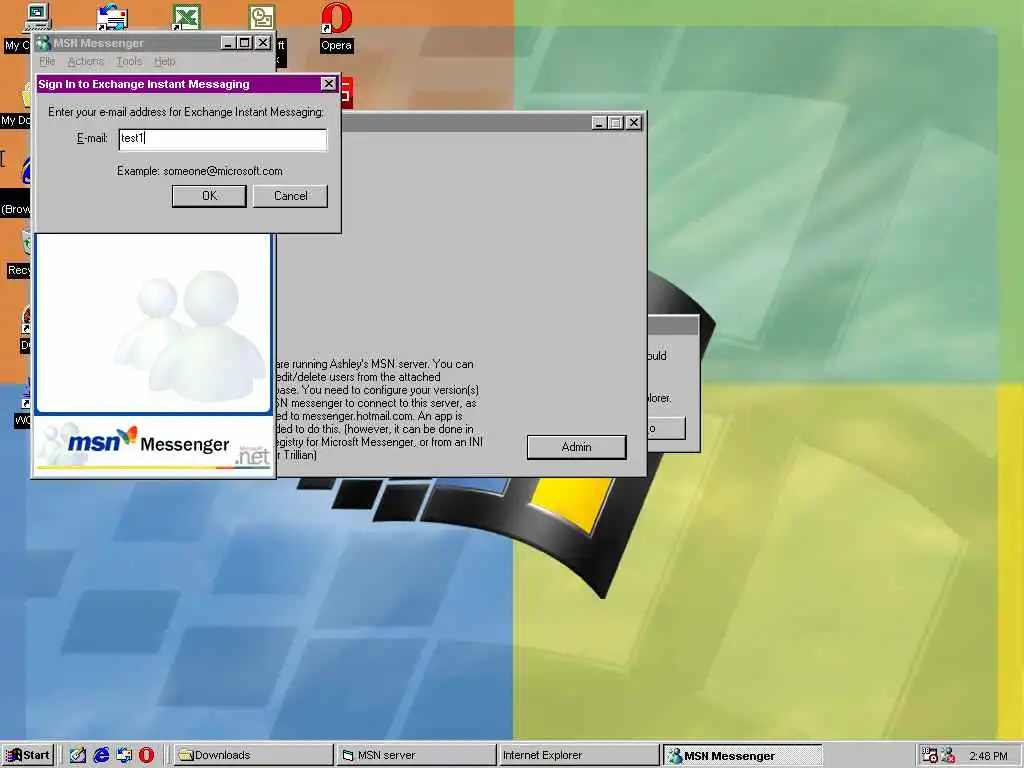Click the msn Messenger logo banner
Image resolution: width=1024 pixels, height=768 pixels.
[x=154, y=444]
